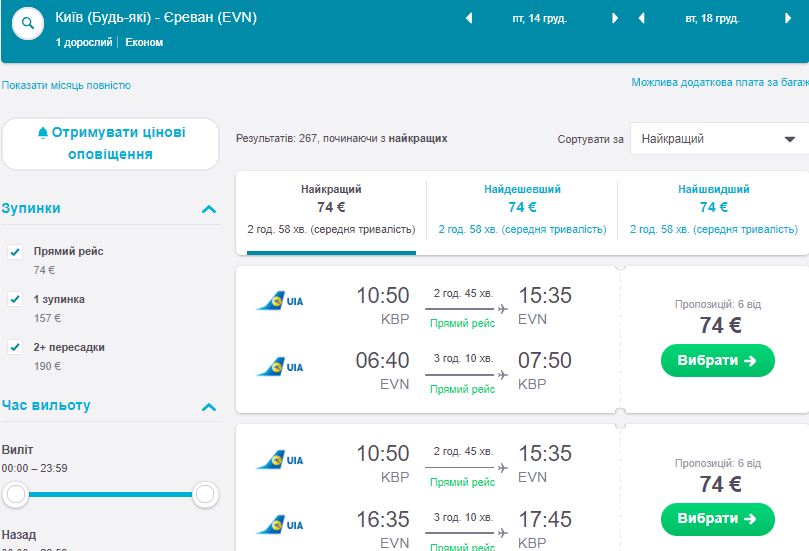Switch to the Найшвидший tab

tap(713, 209)
